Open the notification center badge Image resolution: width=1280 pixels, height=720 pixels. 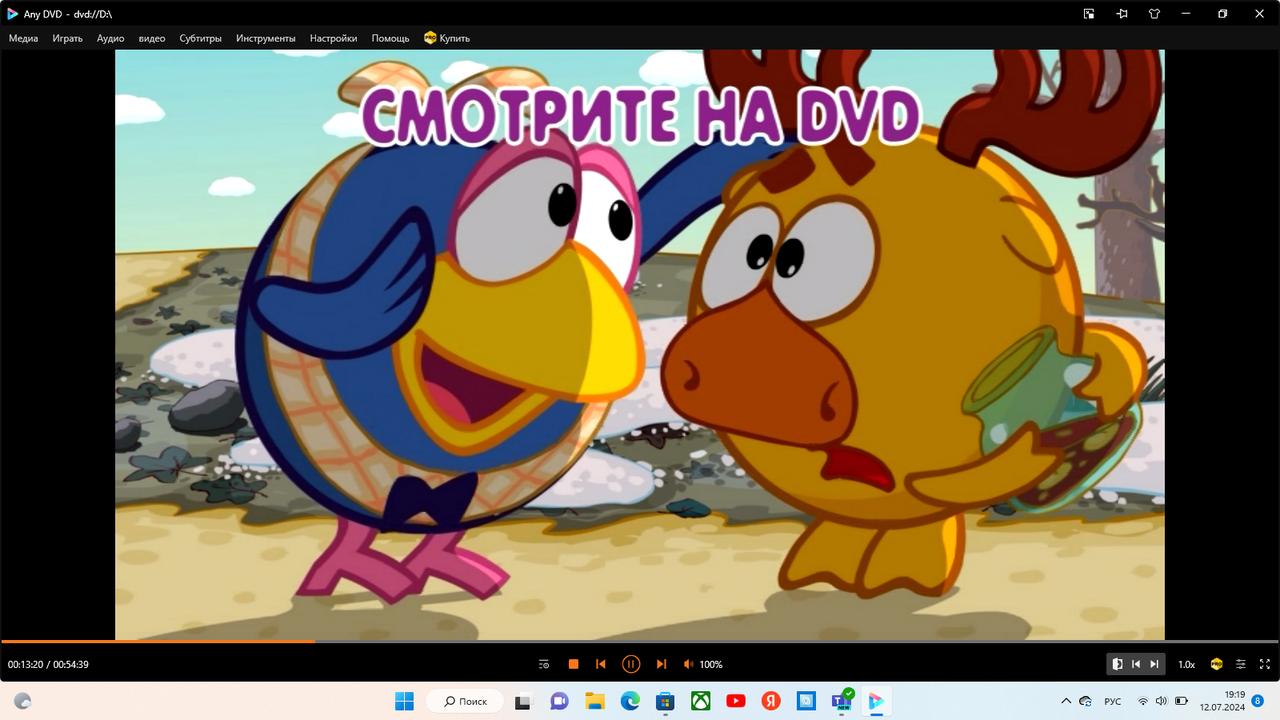pos(1258,701)
